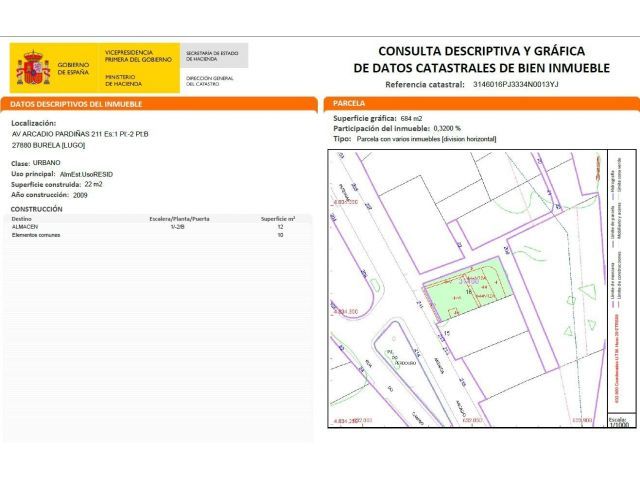Viewport: 640px width, 480px height.
Task: Click parcel number '16' on map
Action: pos(469,292)
